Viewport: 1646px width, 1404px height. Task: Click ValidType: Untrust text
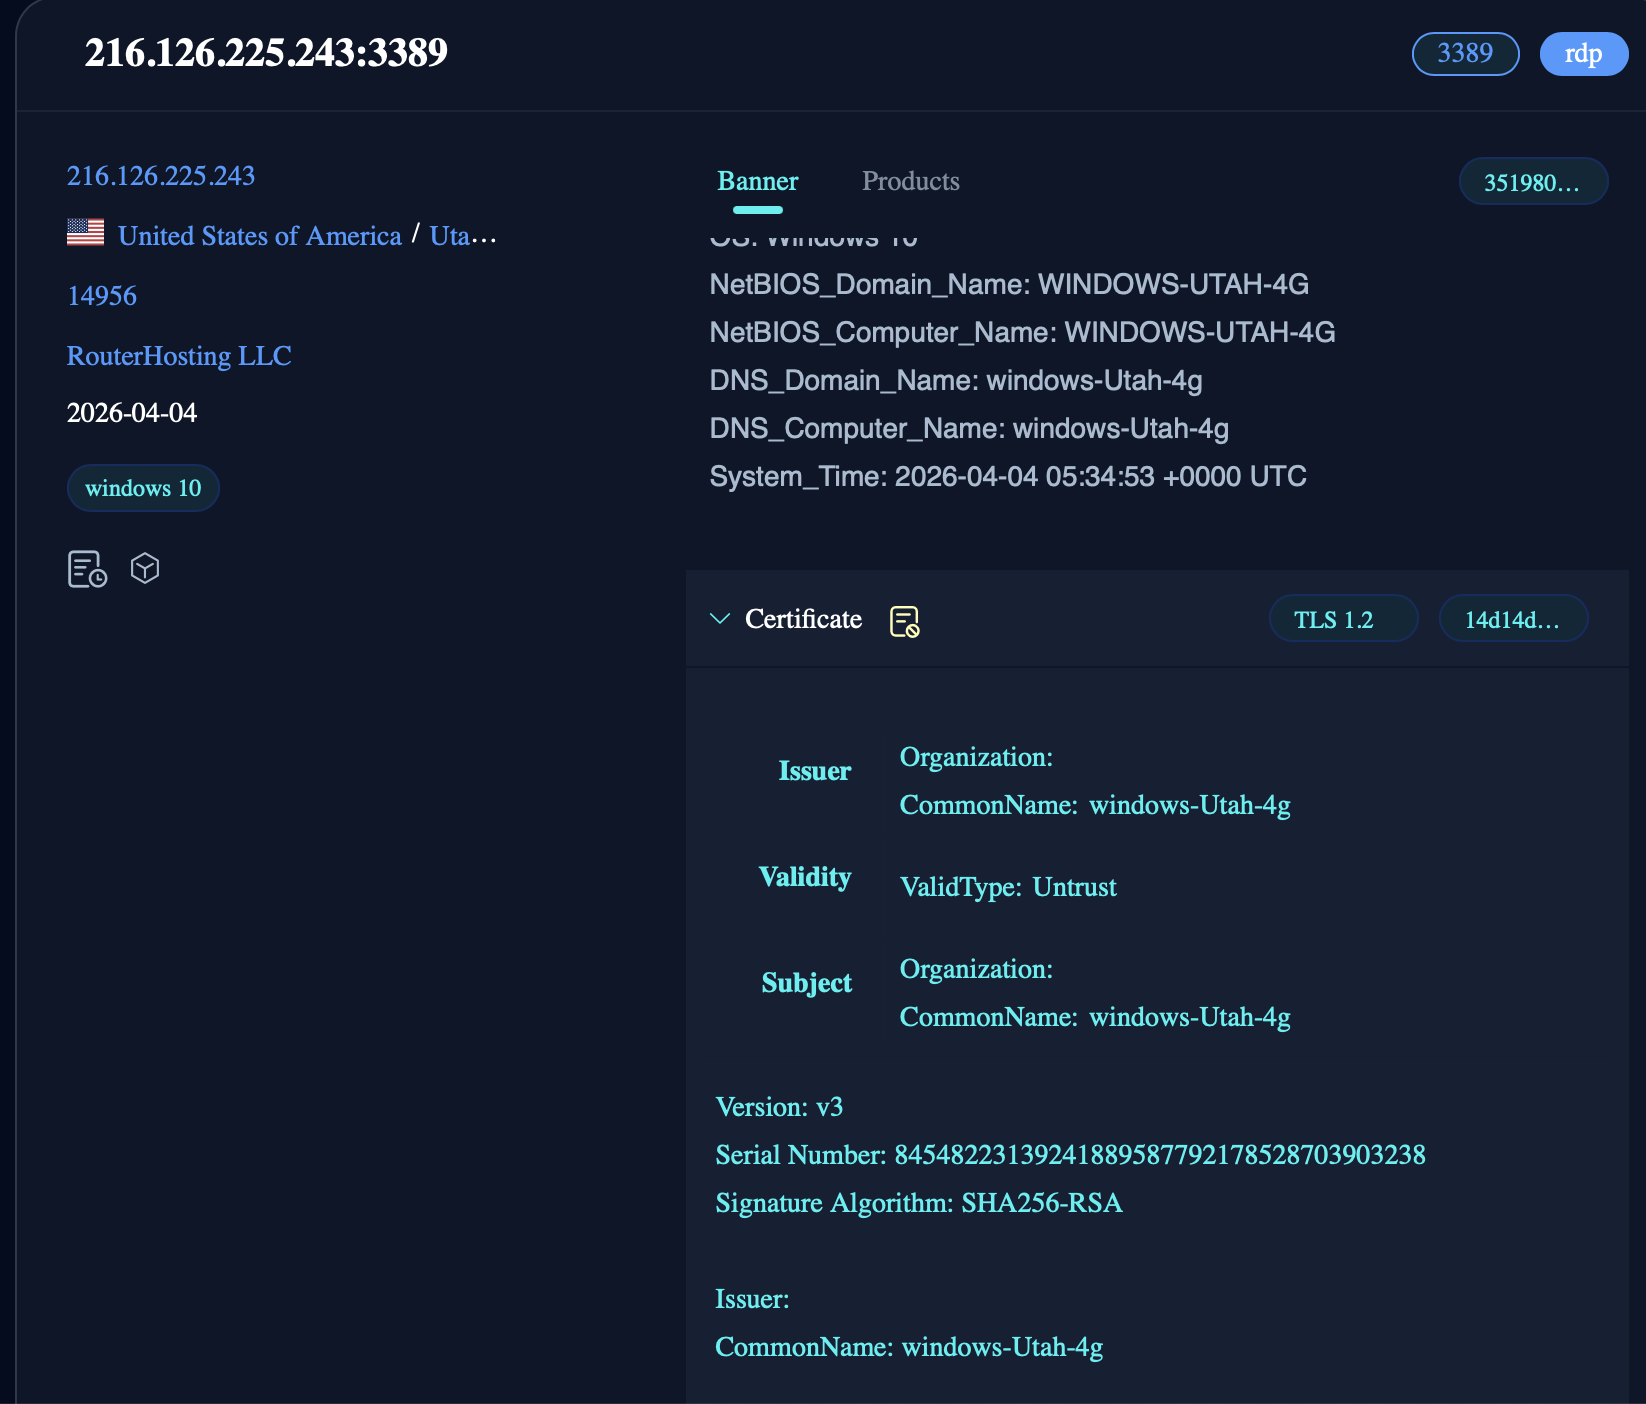point(1008,887)
